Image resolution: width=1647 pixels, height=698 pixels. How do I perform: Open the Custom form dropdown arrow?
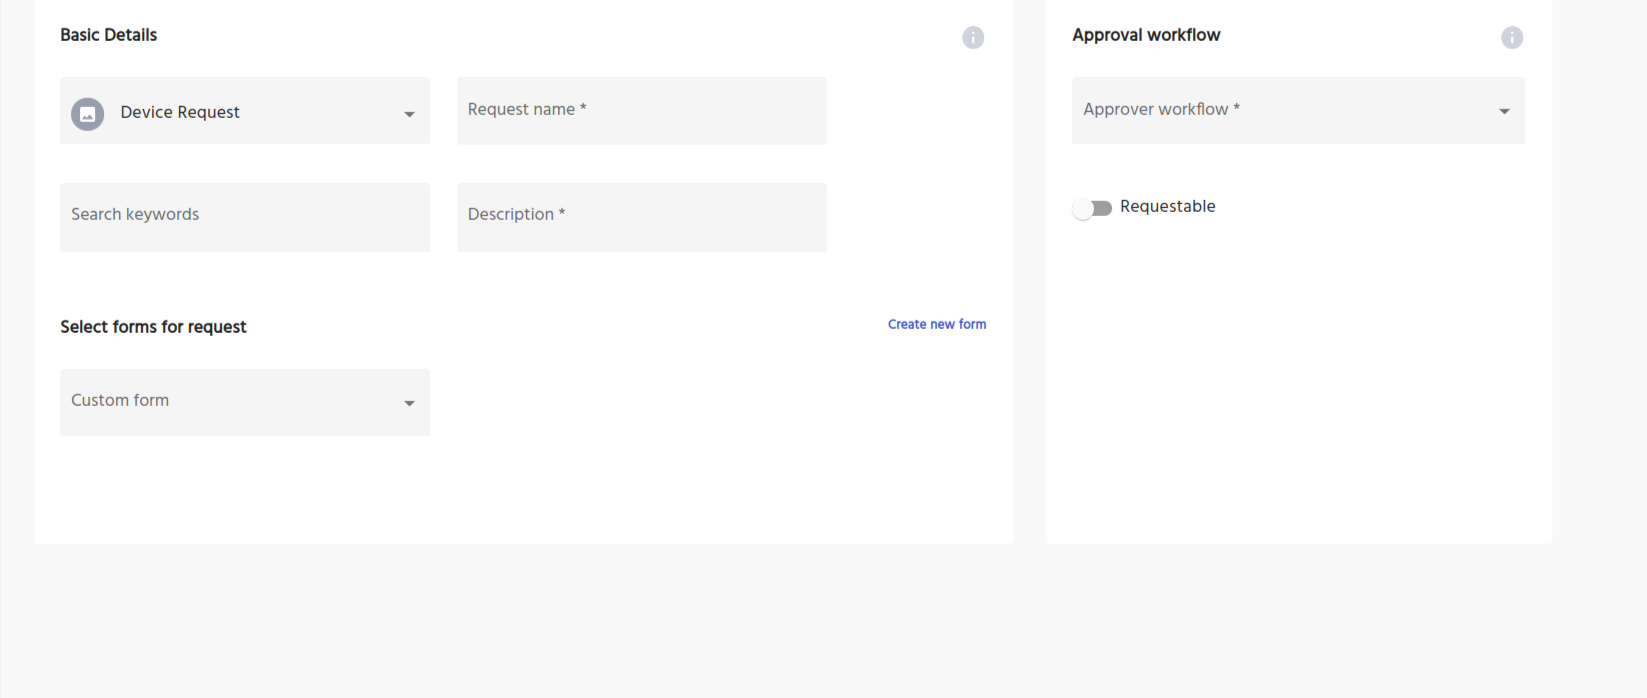(x=409, y=403)
